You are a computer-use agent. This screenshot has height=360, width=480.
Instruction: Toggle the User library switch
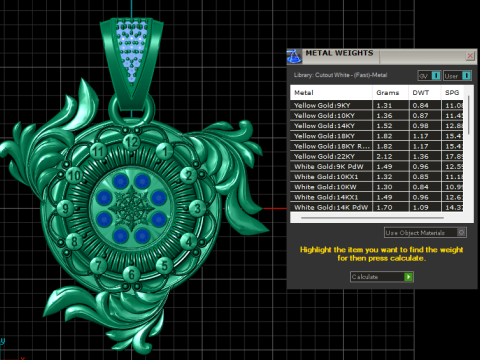pos(457,76)
